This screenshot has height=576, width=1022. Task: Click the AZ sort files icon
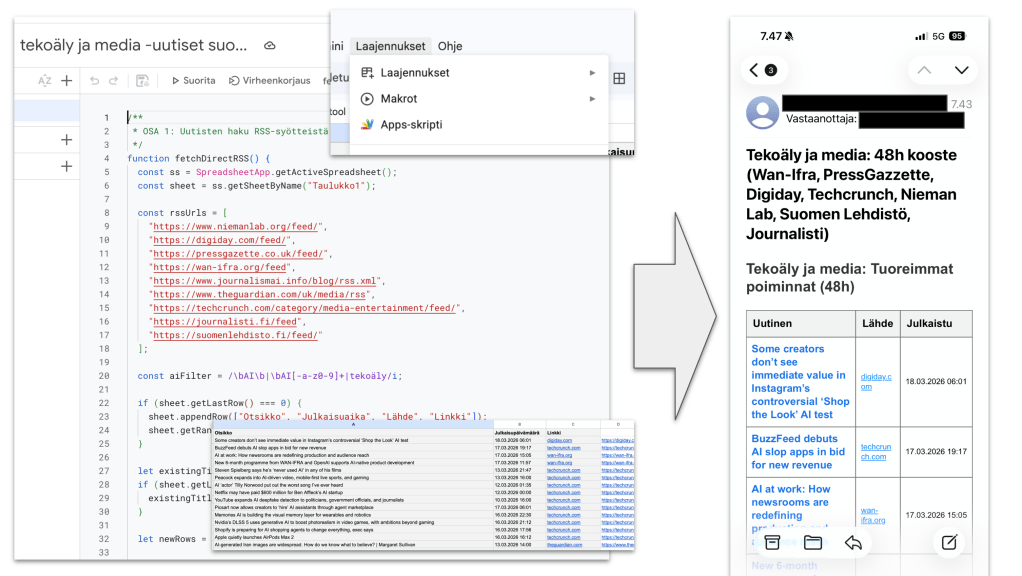[44, 81]
